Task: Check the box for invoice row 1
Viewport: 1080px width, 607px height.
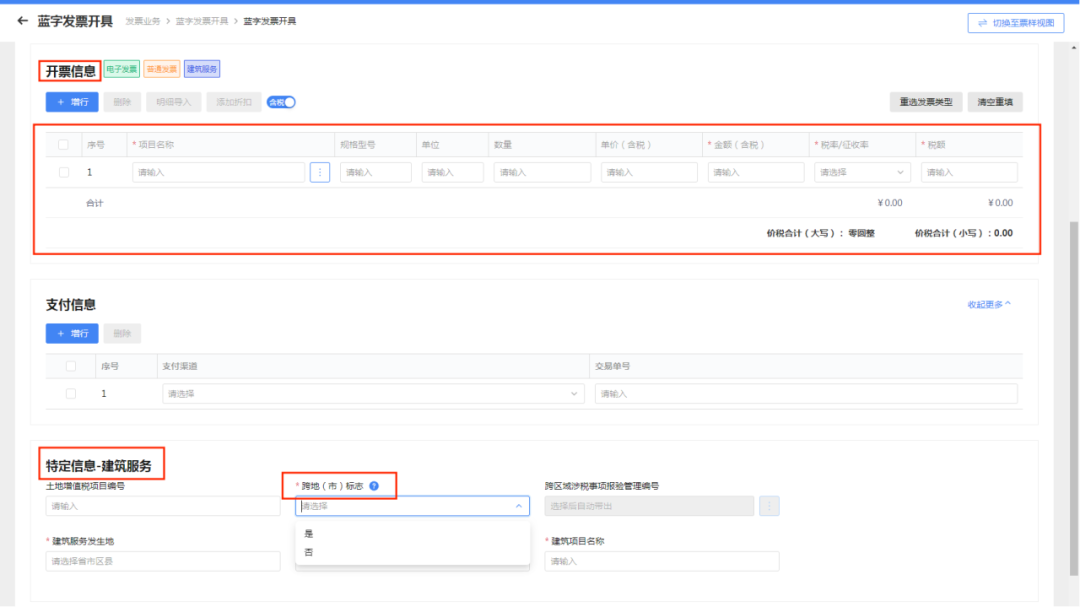Action: [x=64, y=172]
